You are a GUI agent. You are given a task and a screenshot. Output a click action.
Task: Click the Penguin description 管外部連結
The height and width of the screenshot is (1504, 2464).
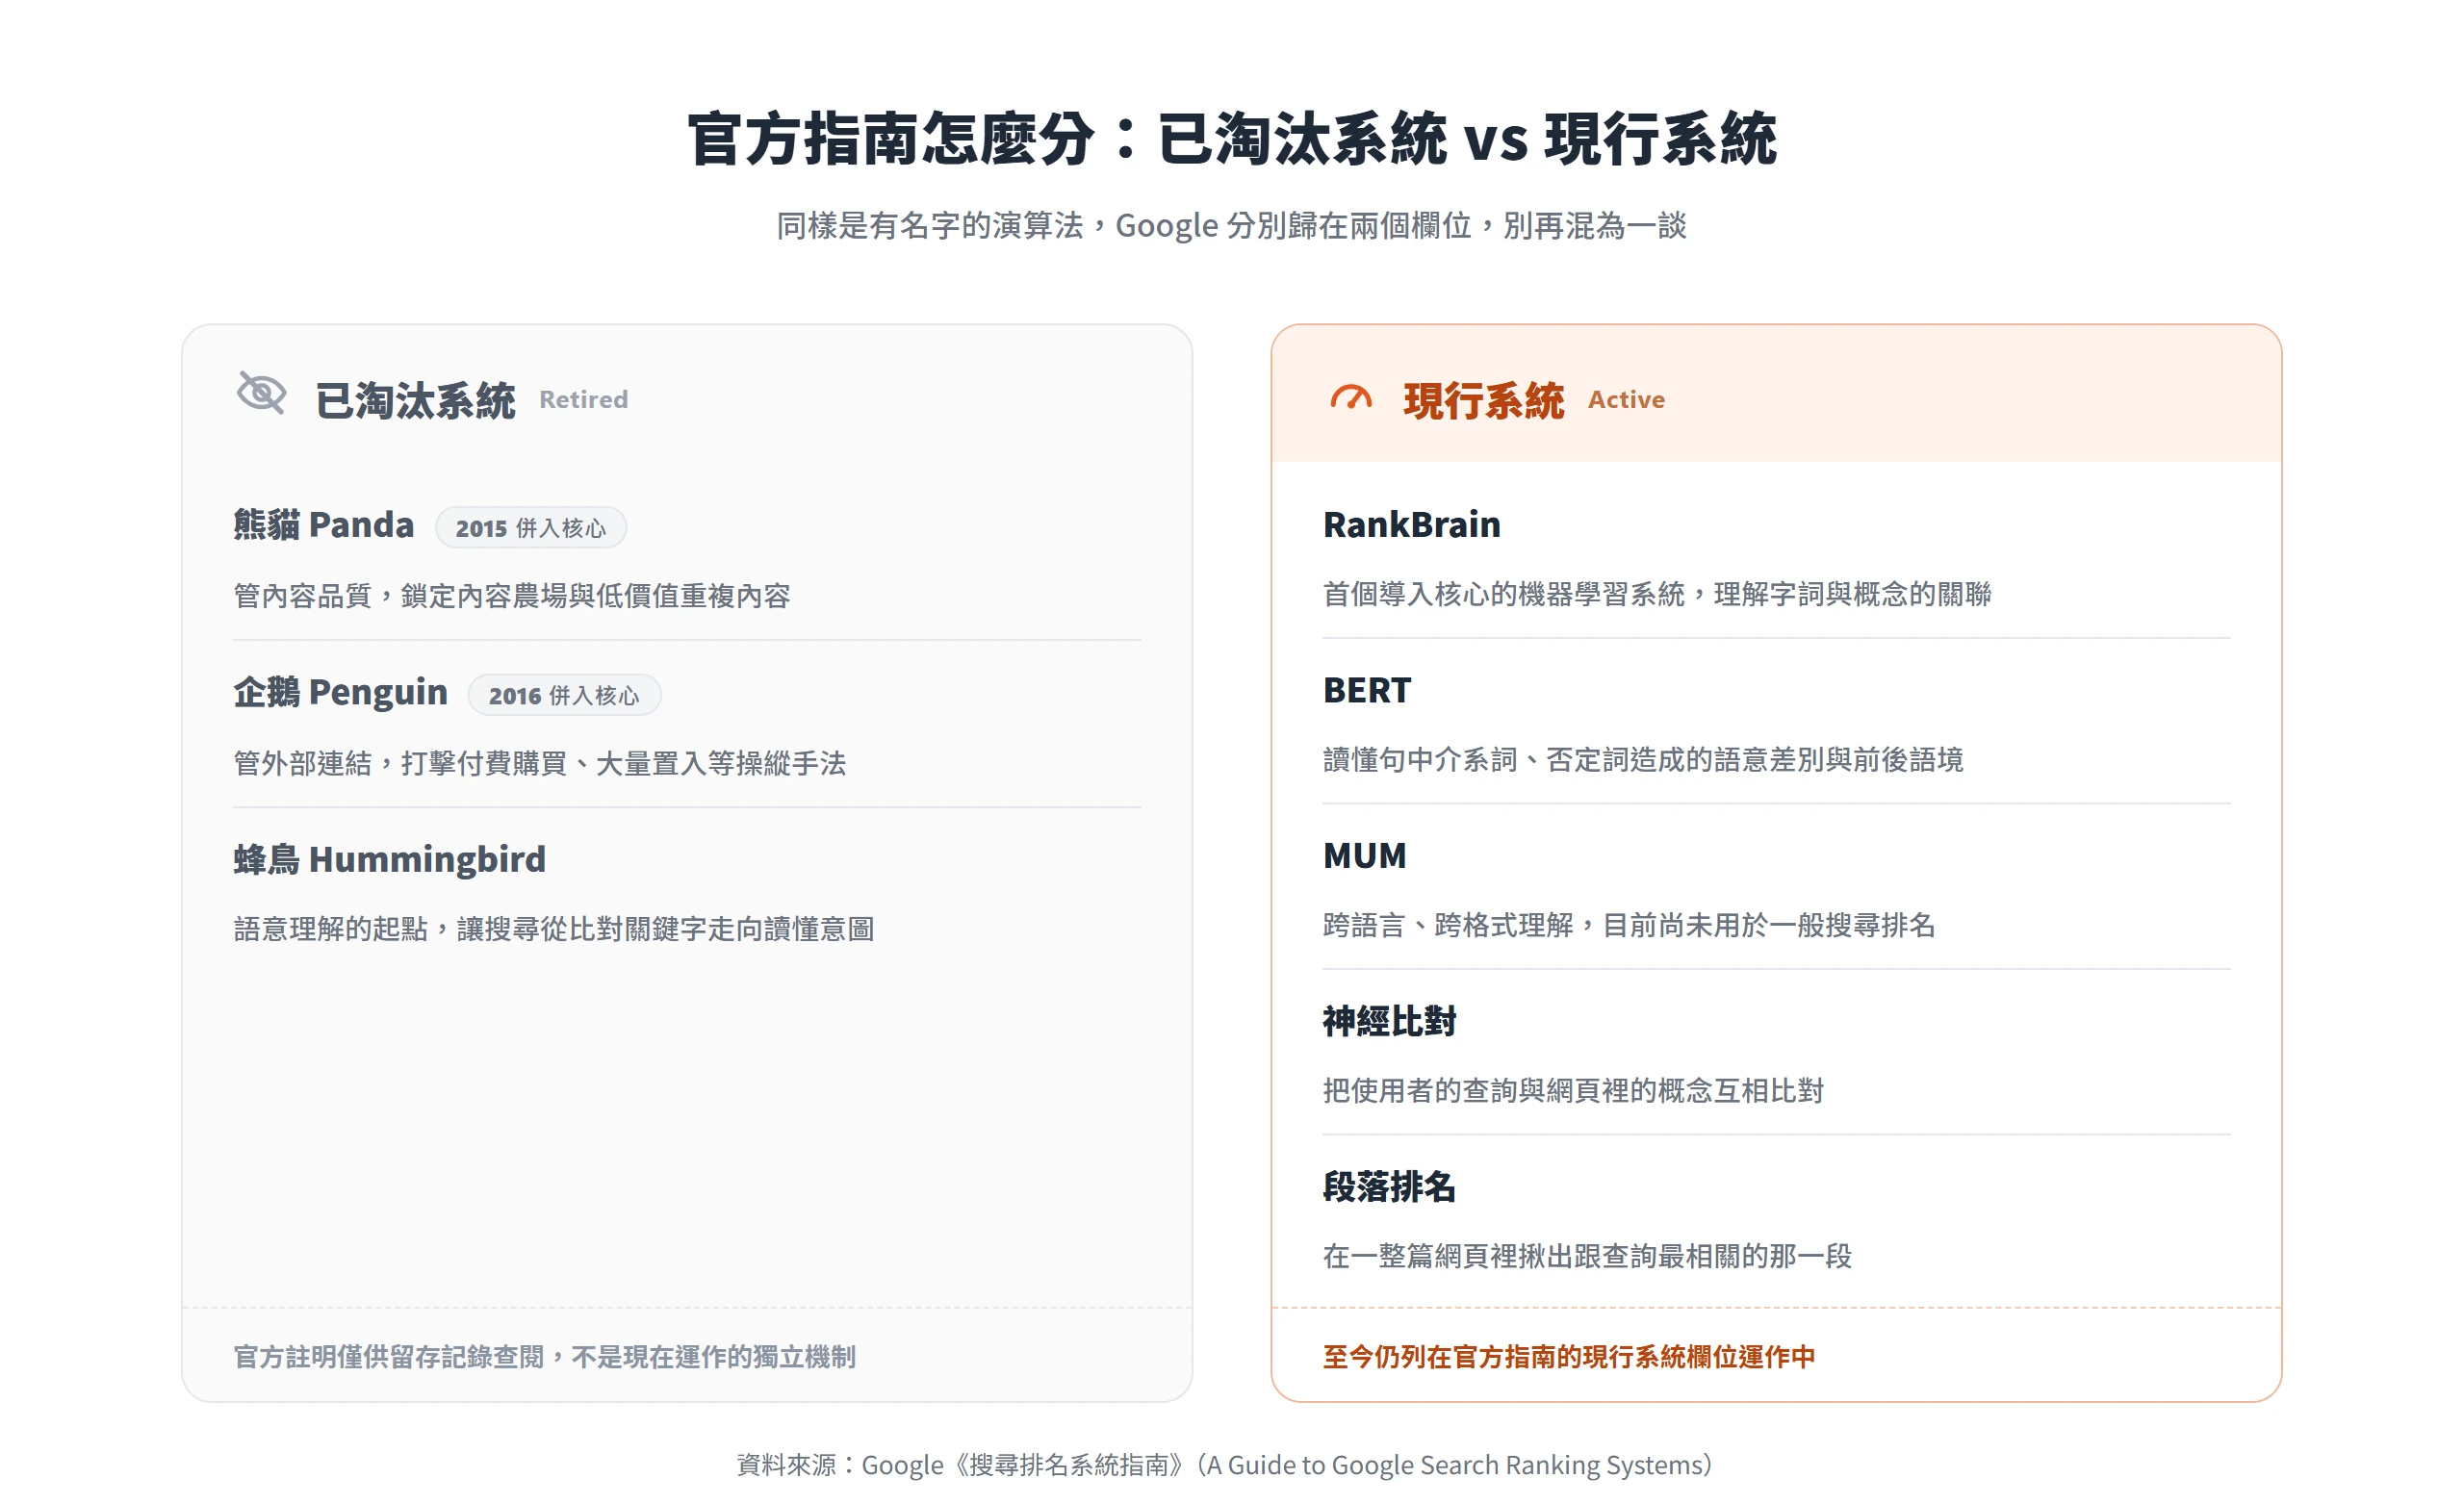coord(540,763)
